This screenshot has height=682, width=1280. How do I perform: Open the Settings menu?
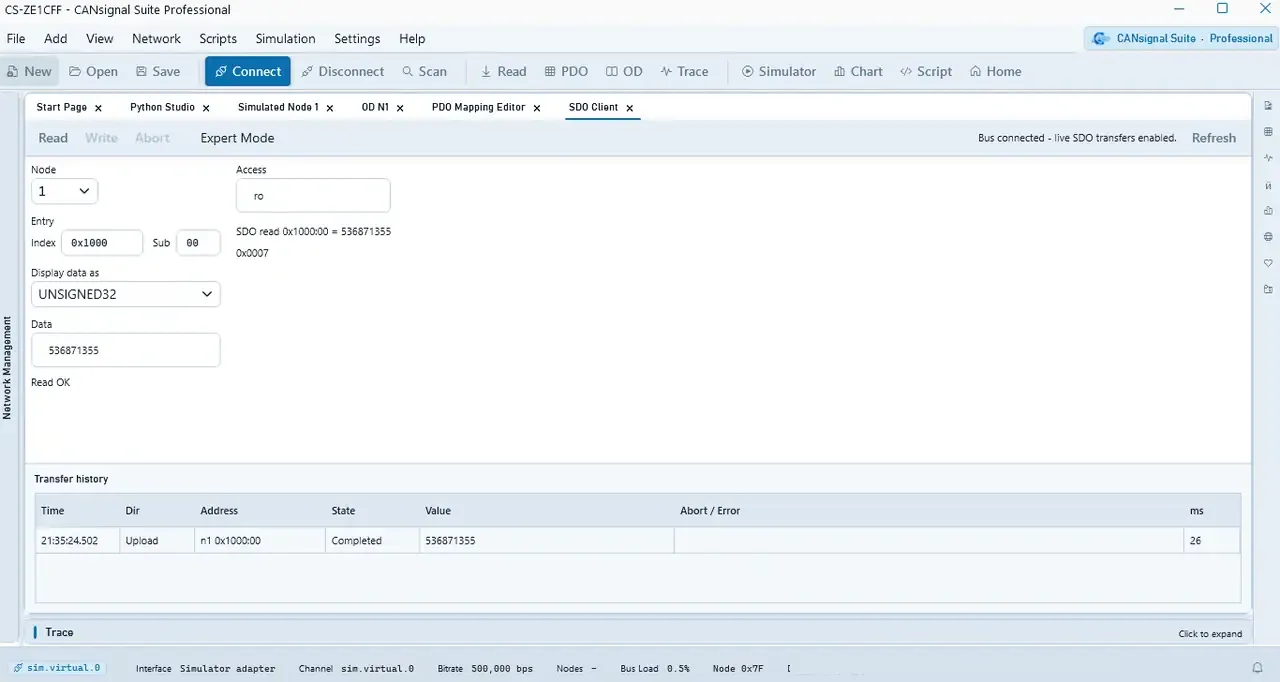click(357, 39)
